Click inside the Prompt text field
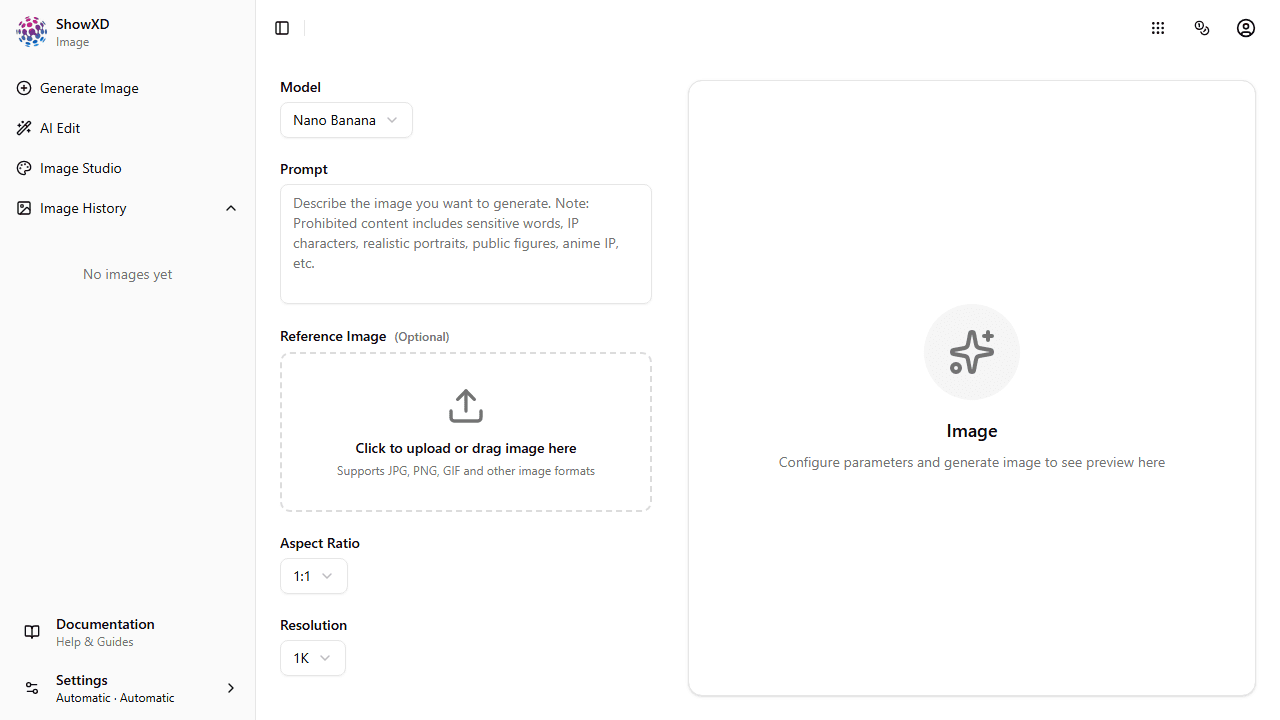 tap(465, 243)
